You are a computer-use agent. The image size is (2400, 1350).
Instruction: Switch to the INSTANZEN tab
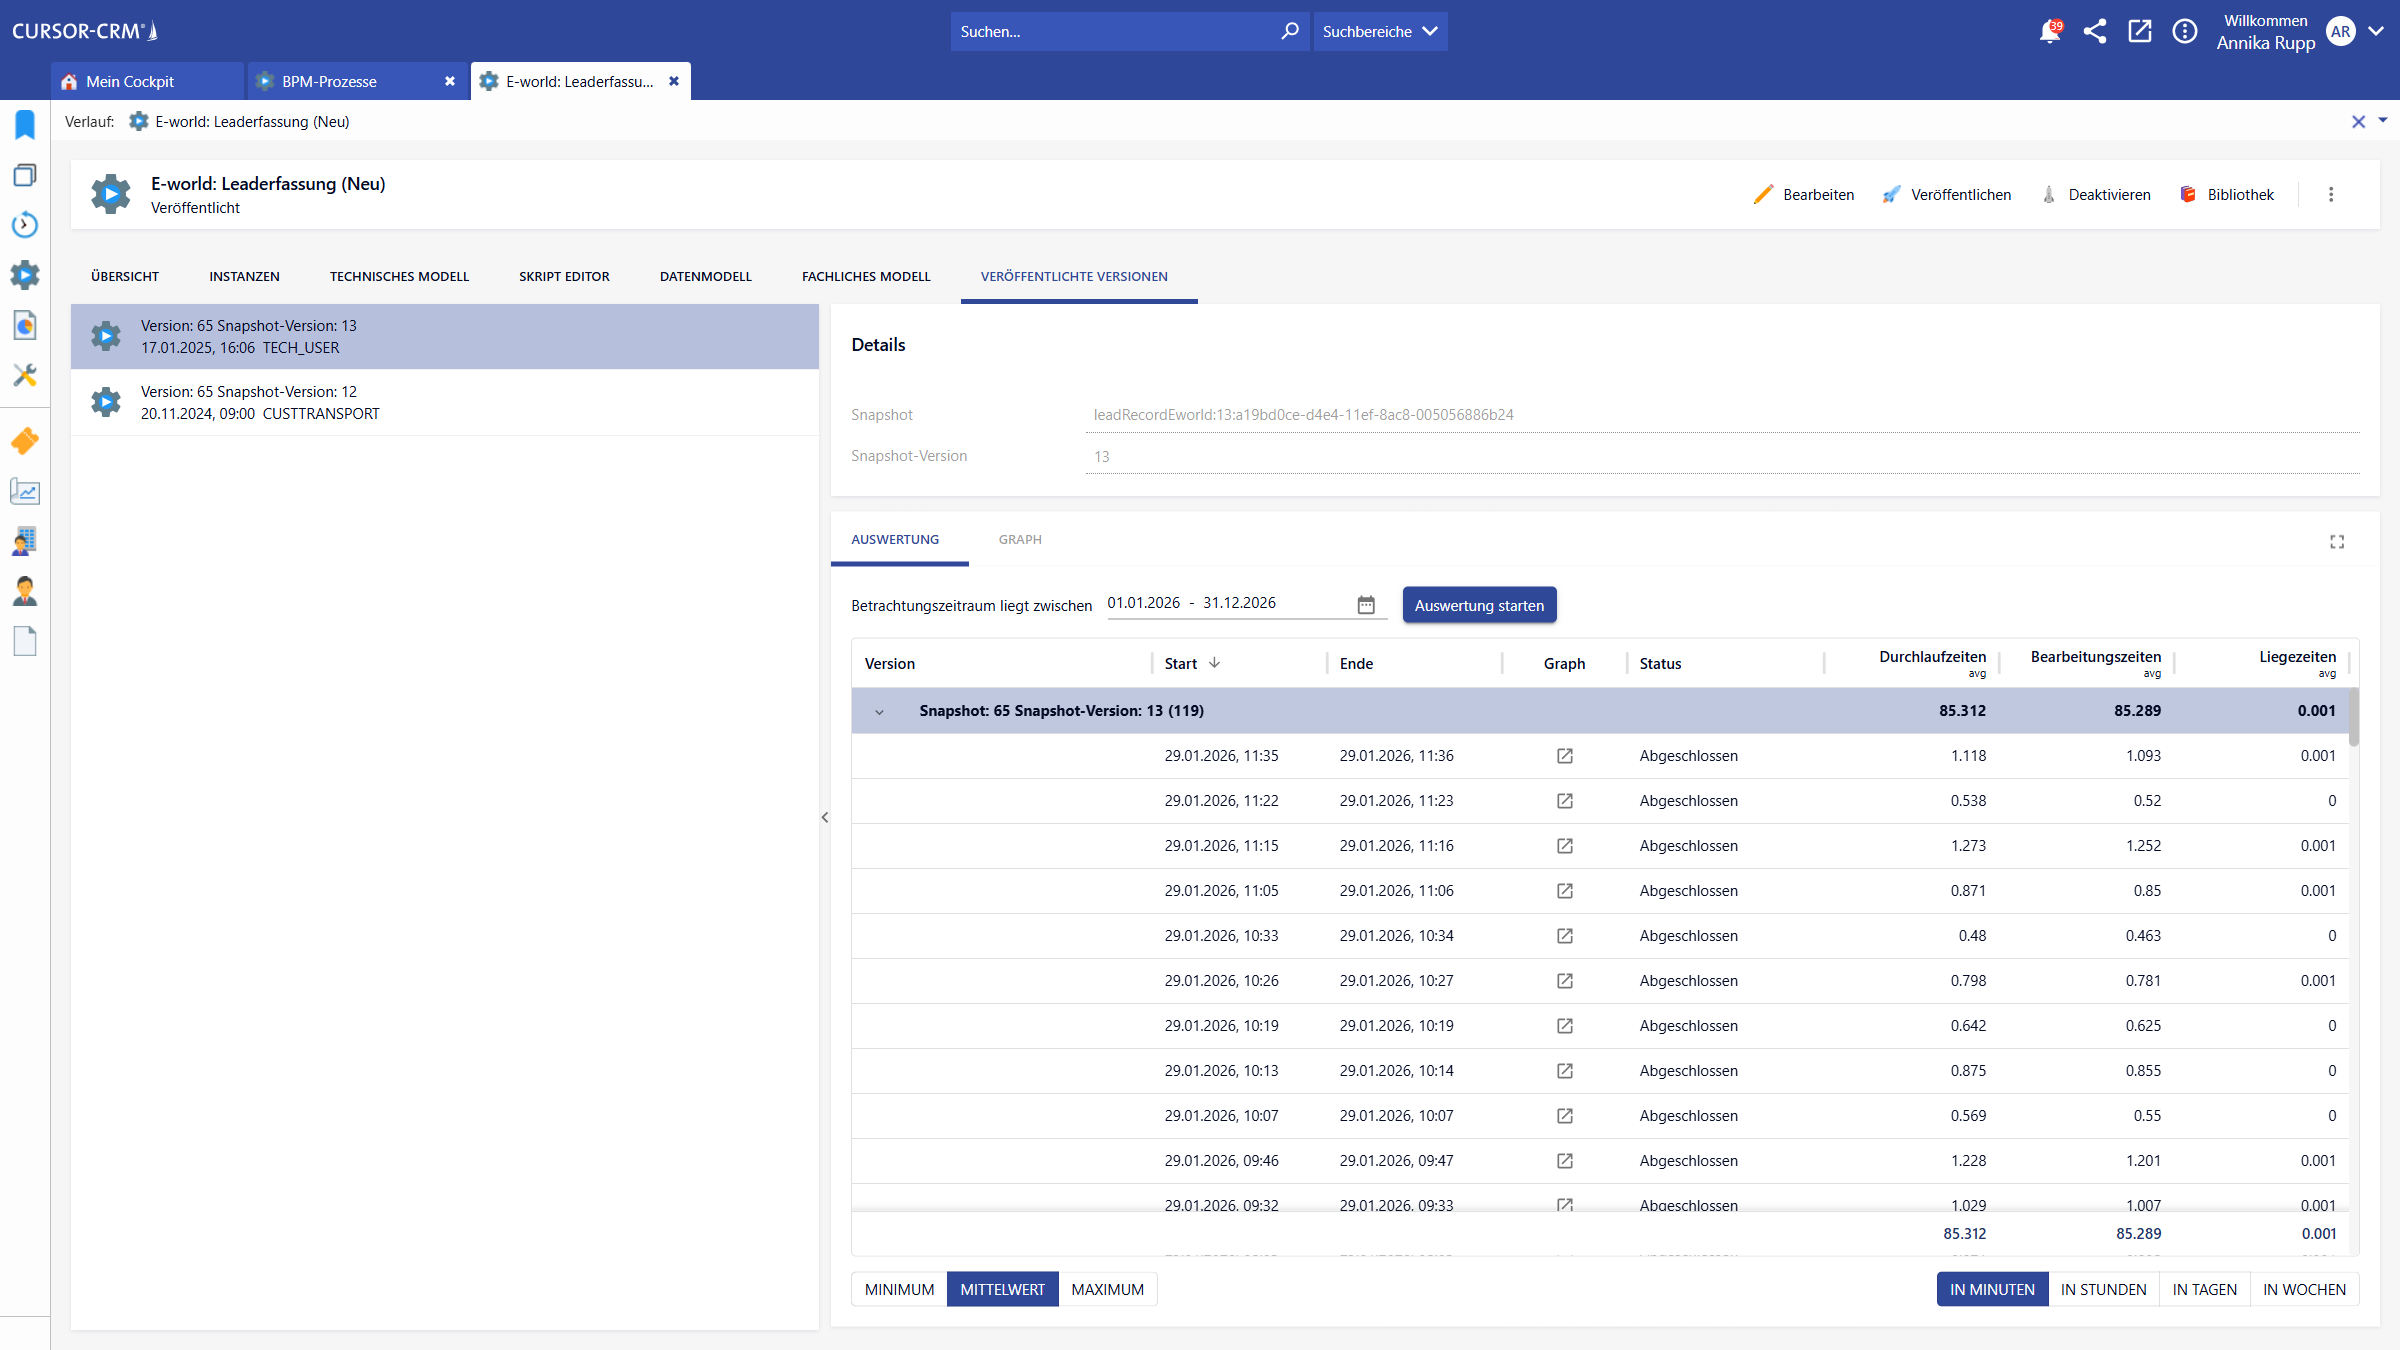[x=244, y=276]
